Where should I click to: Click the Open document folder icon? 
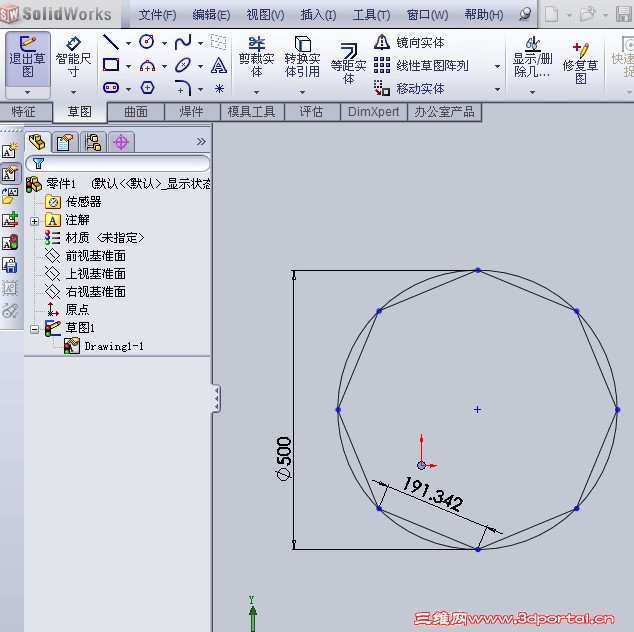588,15
